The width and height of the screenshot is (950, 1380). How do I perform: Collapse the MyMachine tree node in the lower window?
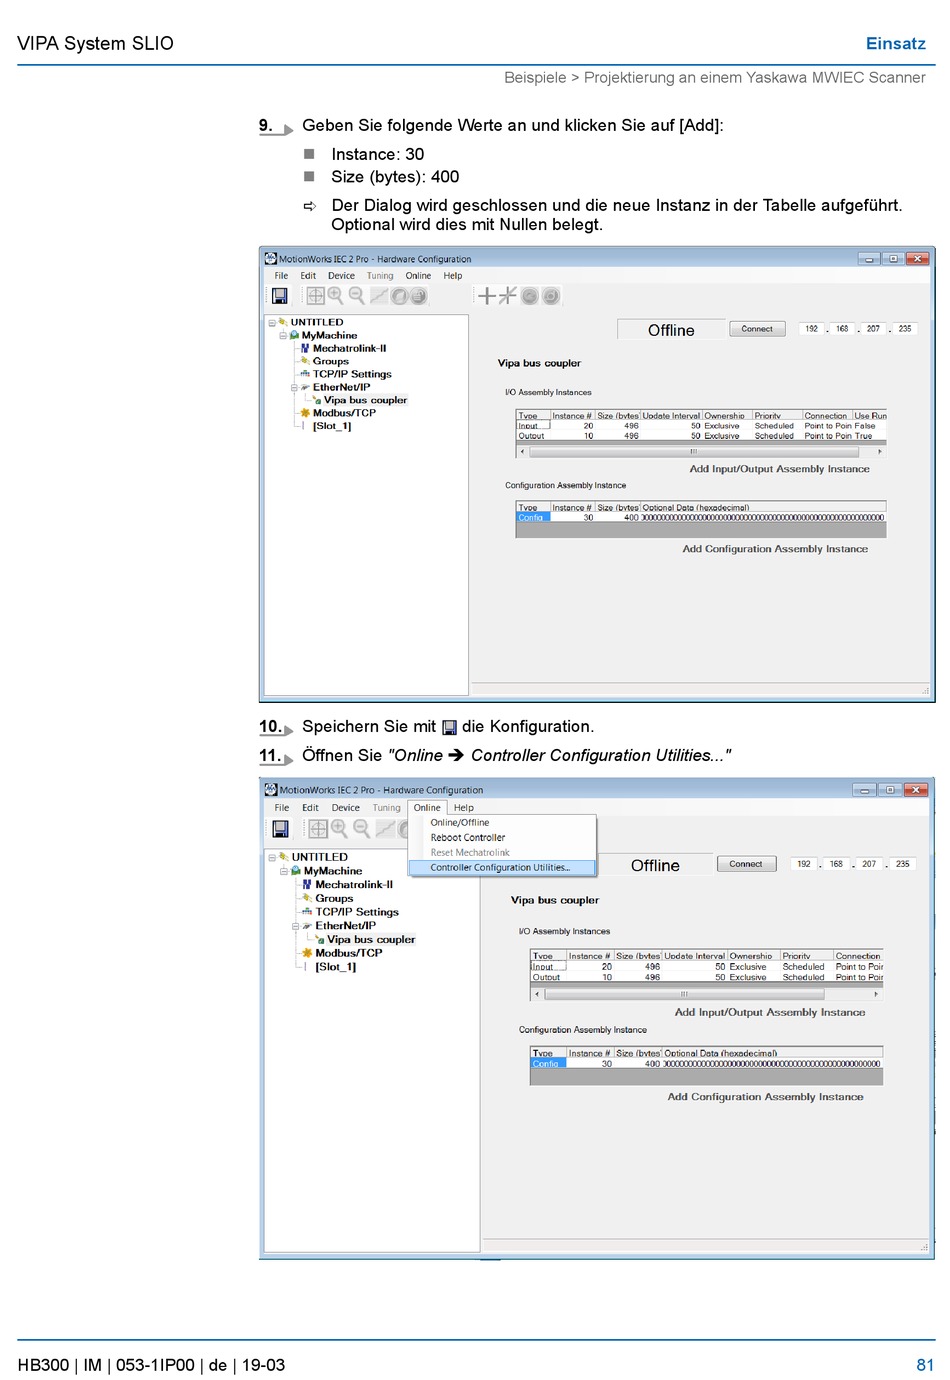[x=284, y=872]
